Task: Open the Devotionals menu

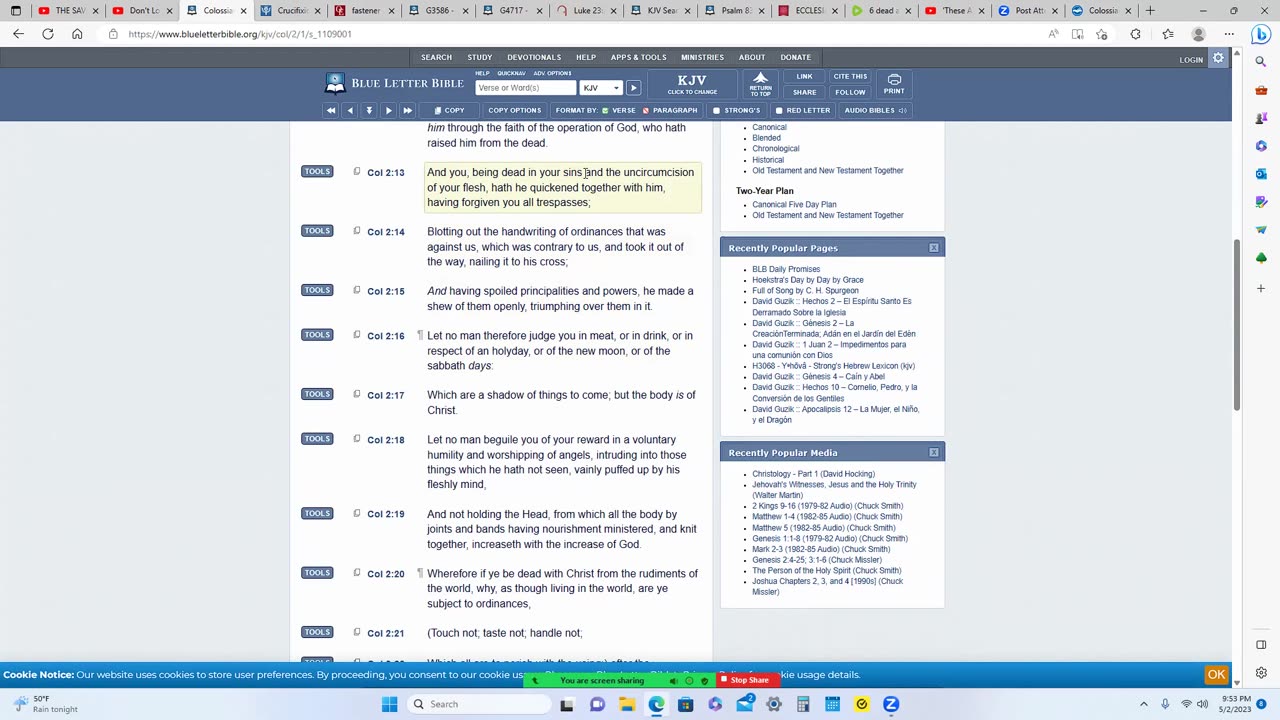Action: coord(535,57)
